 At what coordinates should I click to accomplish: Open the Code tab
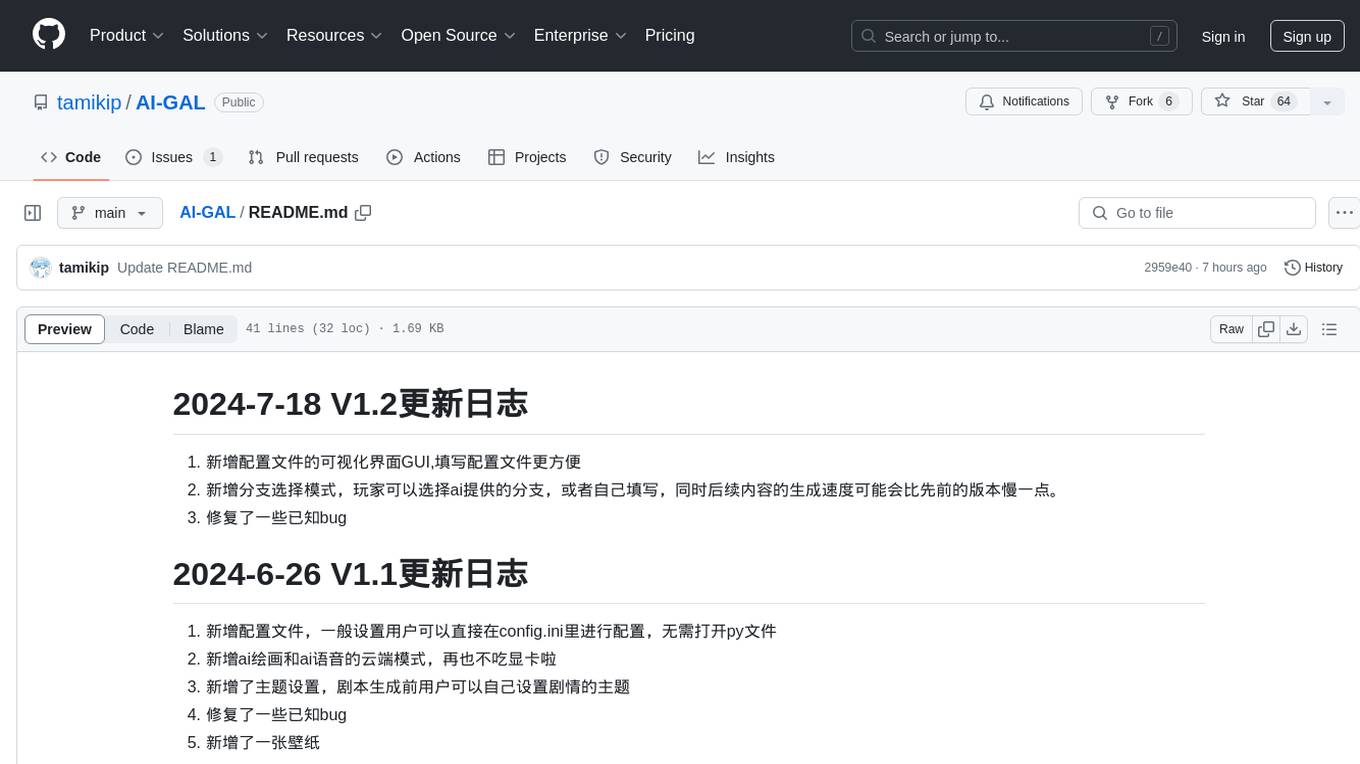coord(71,157)
